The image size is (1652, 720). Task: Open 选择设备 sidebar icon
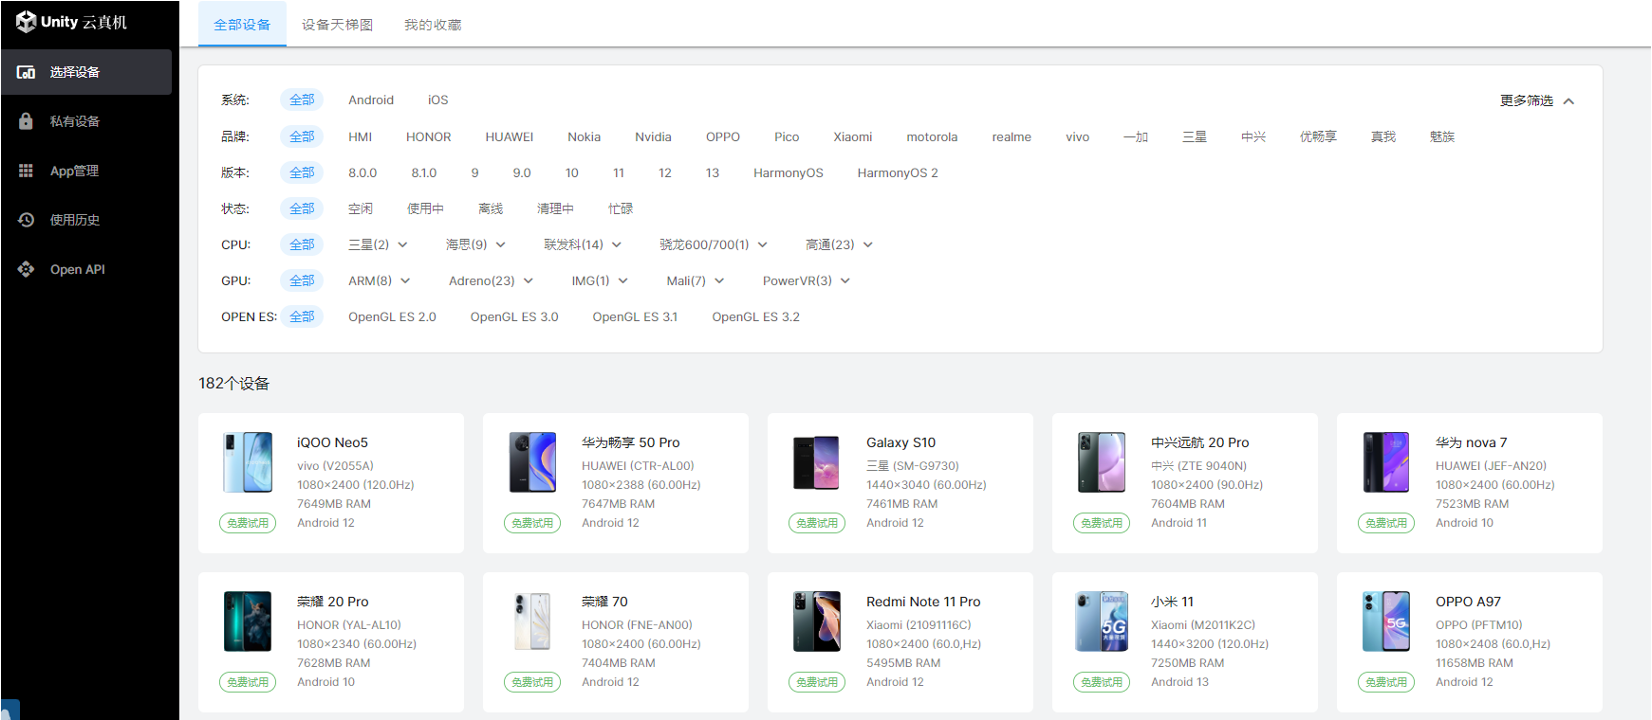click(26, 72)
